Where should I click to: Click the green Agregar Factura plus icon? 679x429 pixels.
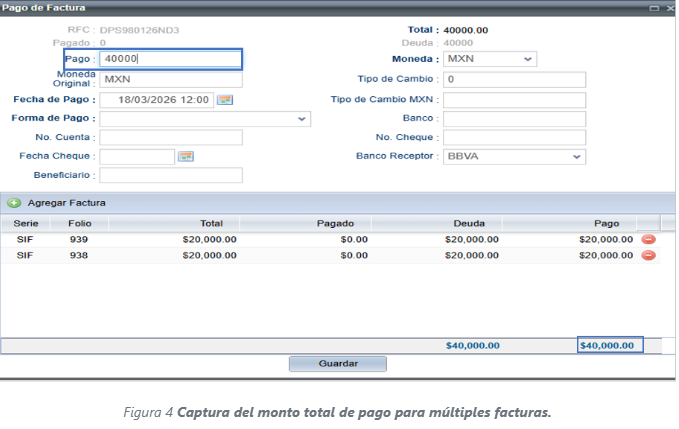tap(14, 203)
